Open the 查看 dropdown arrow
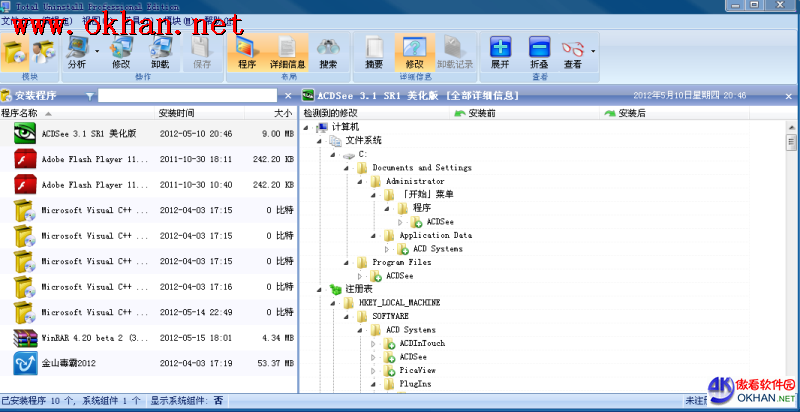 pos(593,51)
